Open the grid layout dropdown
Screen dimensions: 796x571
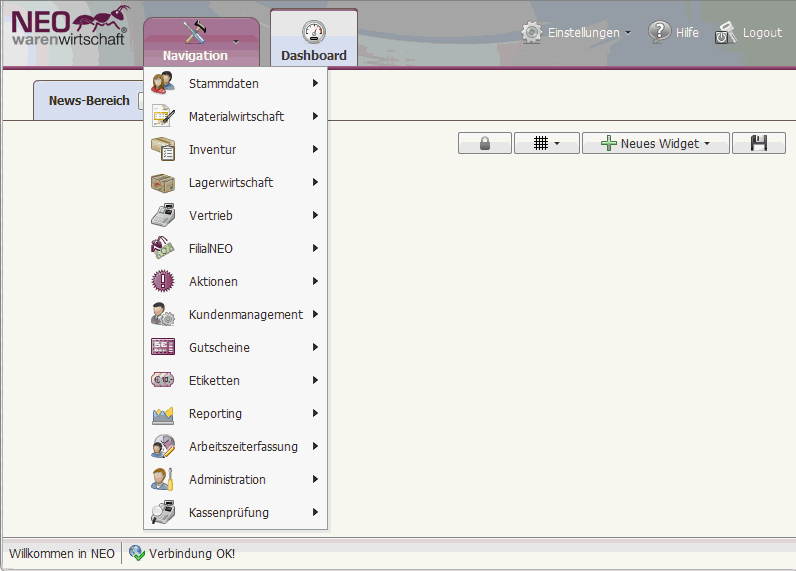tap(547, 143)
